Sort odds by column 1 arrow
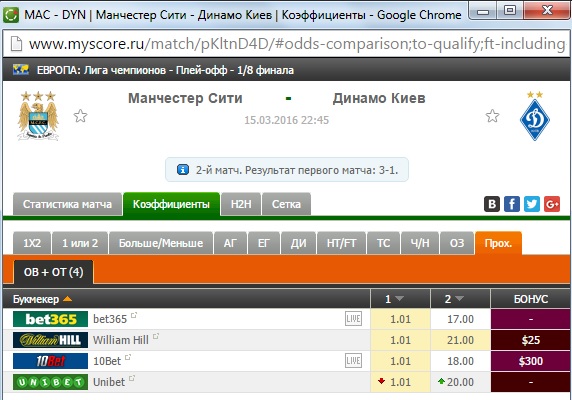The image size is (572, 400). (399, 299)
